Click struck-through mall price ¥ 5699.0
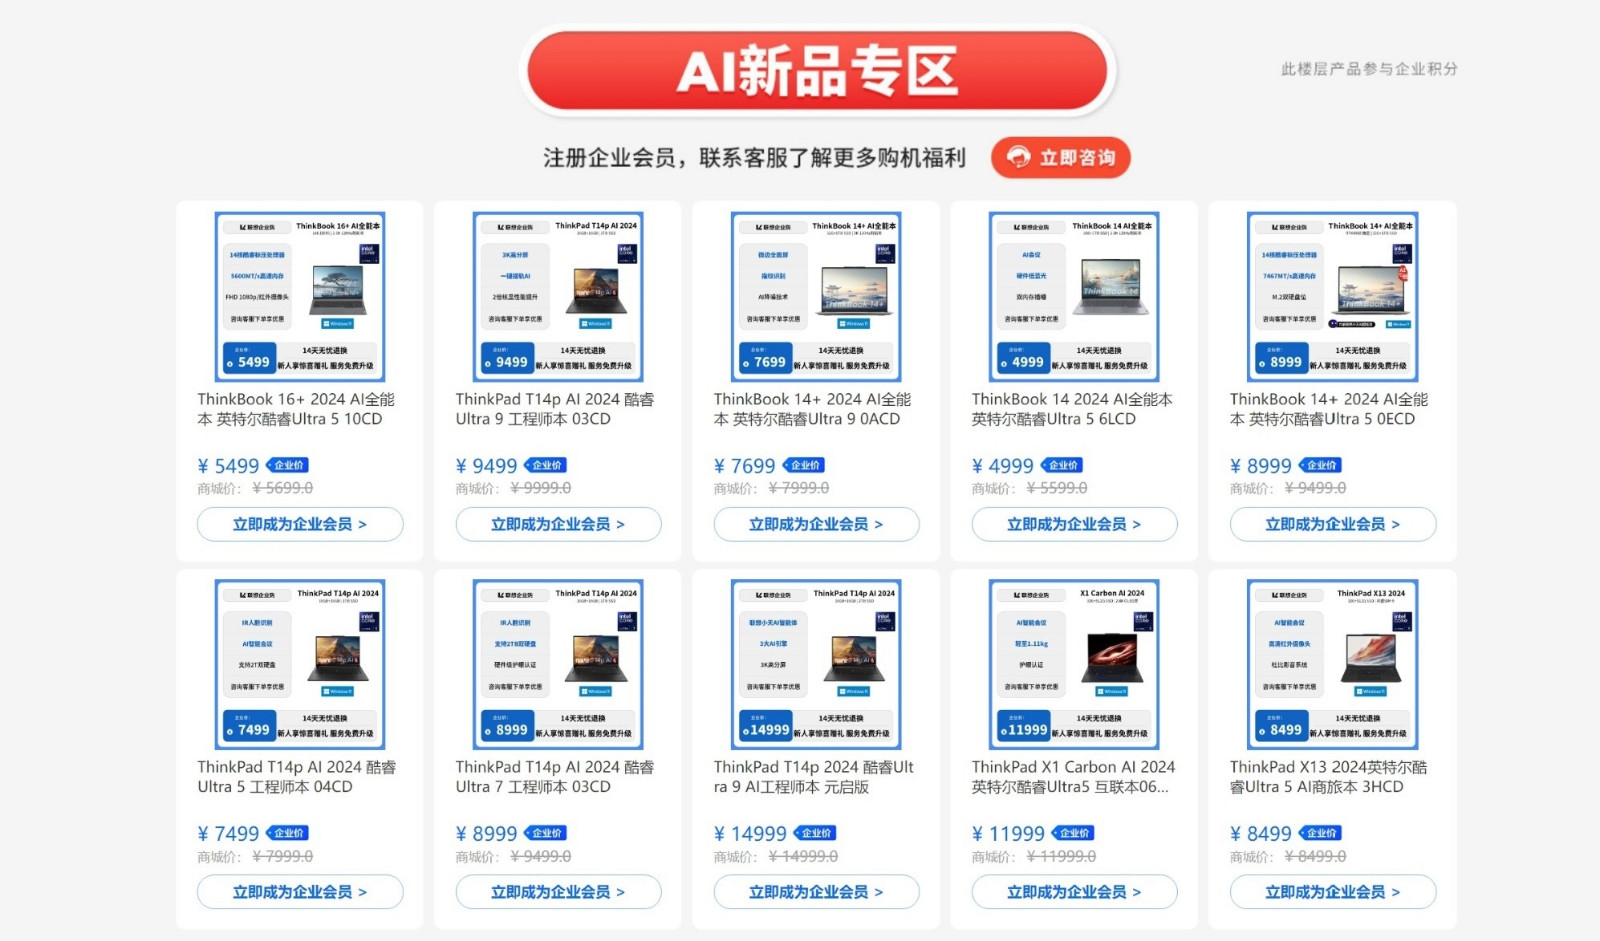 [283, 488]
